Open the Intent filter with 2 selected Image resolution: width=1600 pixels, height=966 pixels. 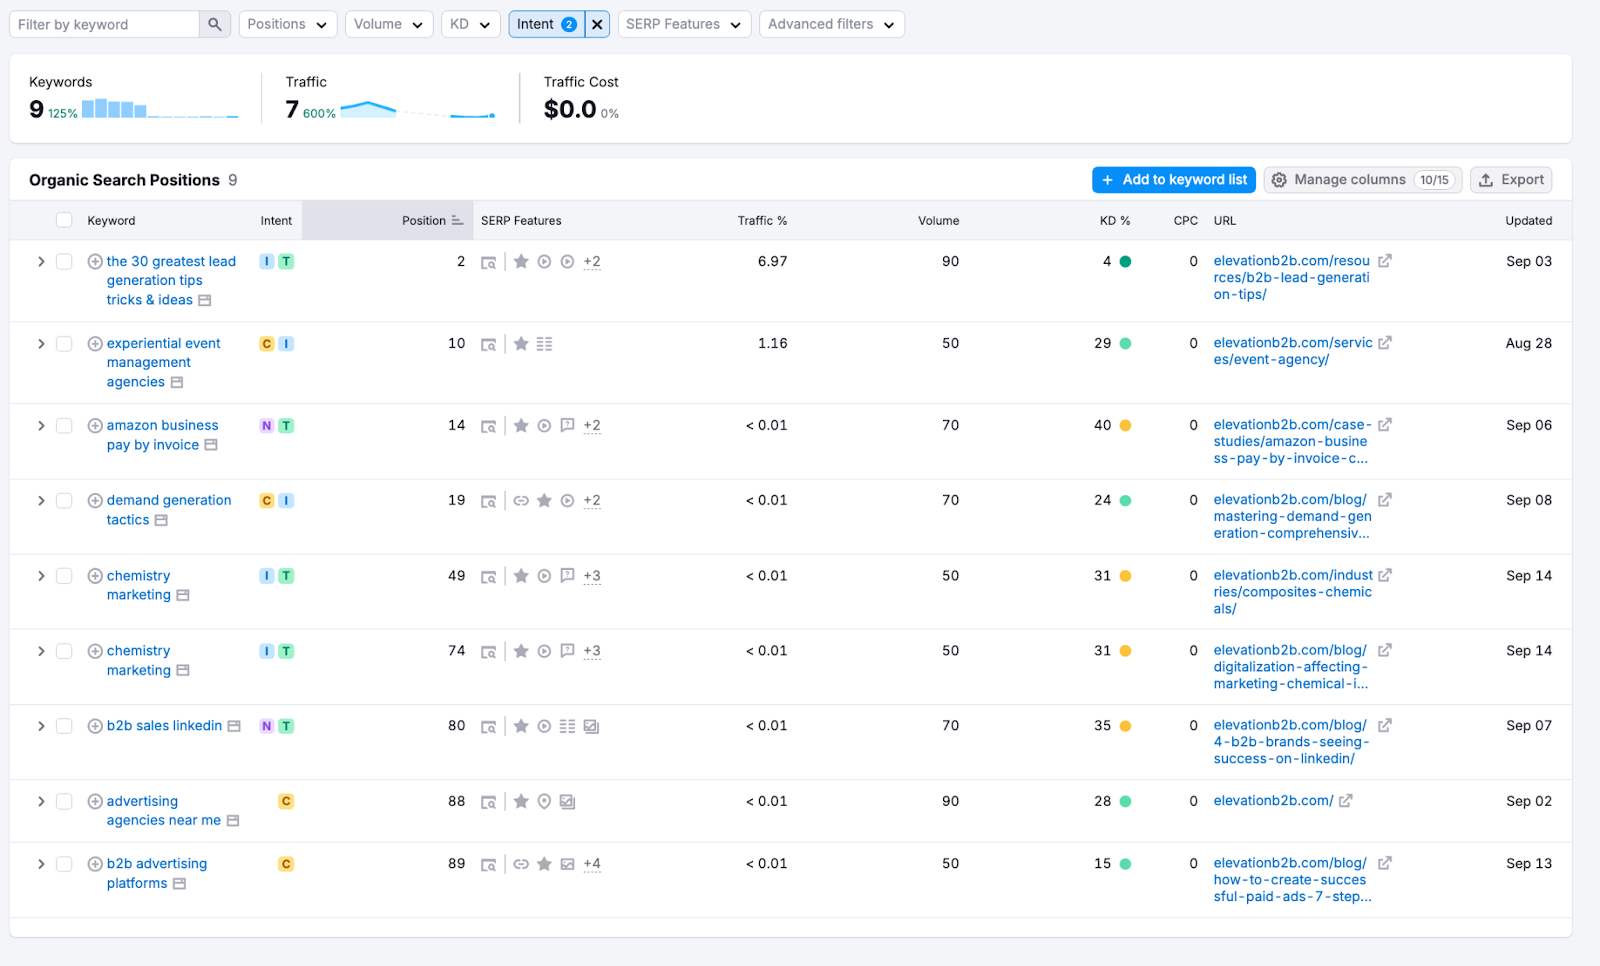[x=546, y=24]
